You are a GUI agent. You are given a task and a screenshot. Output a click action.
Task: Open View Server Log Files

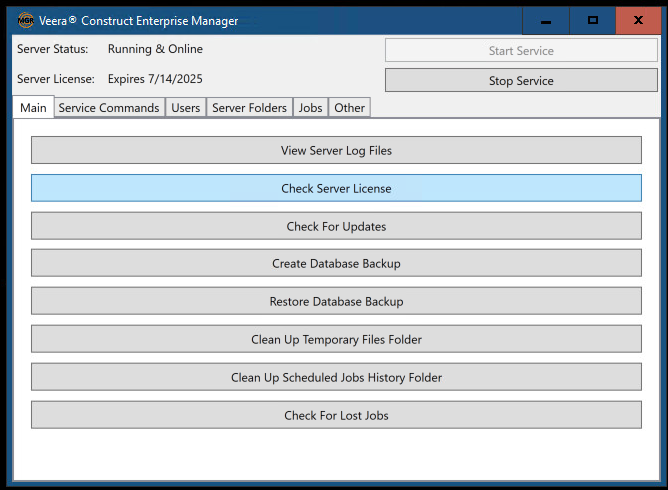[x=336, y=150]
